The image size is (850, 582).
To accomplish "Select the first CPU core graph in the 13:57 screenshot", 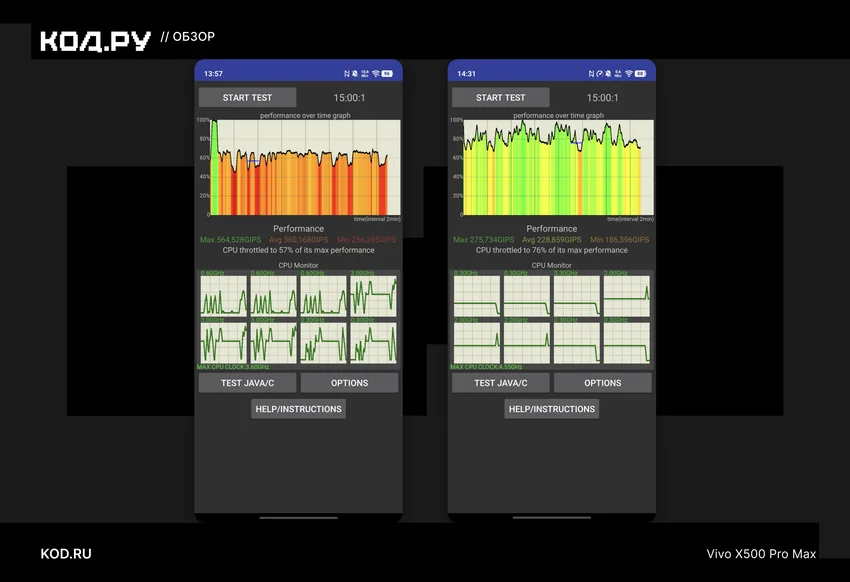I will click(223, 296).
